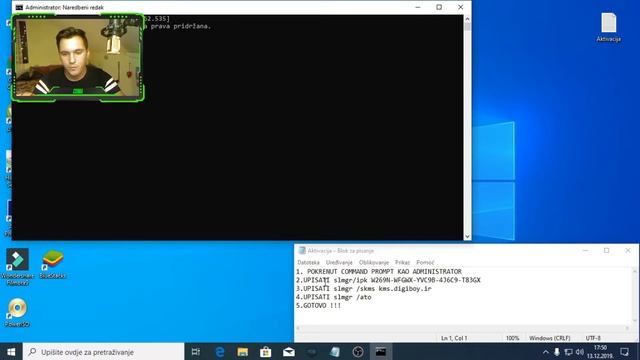Select the Wondershare Filmora desktop shortcut
Viewport: 640px width, 360px height.
(17, 267)
